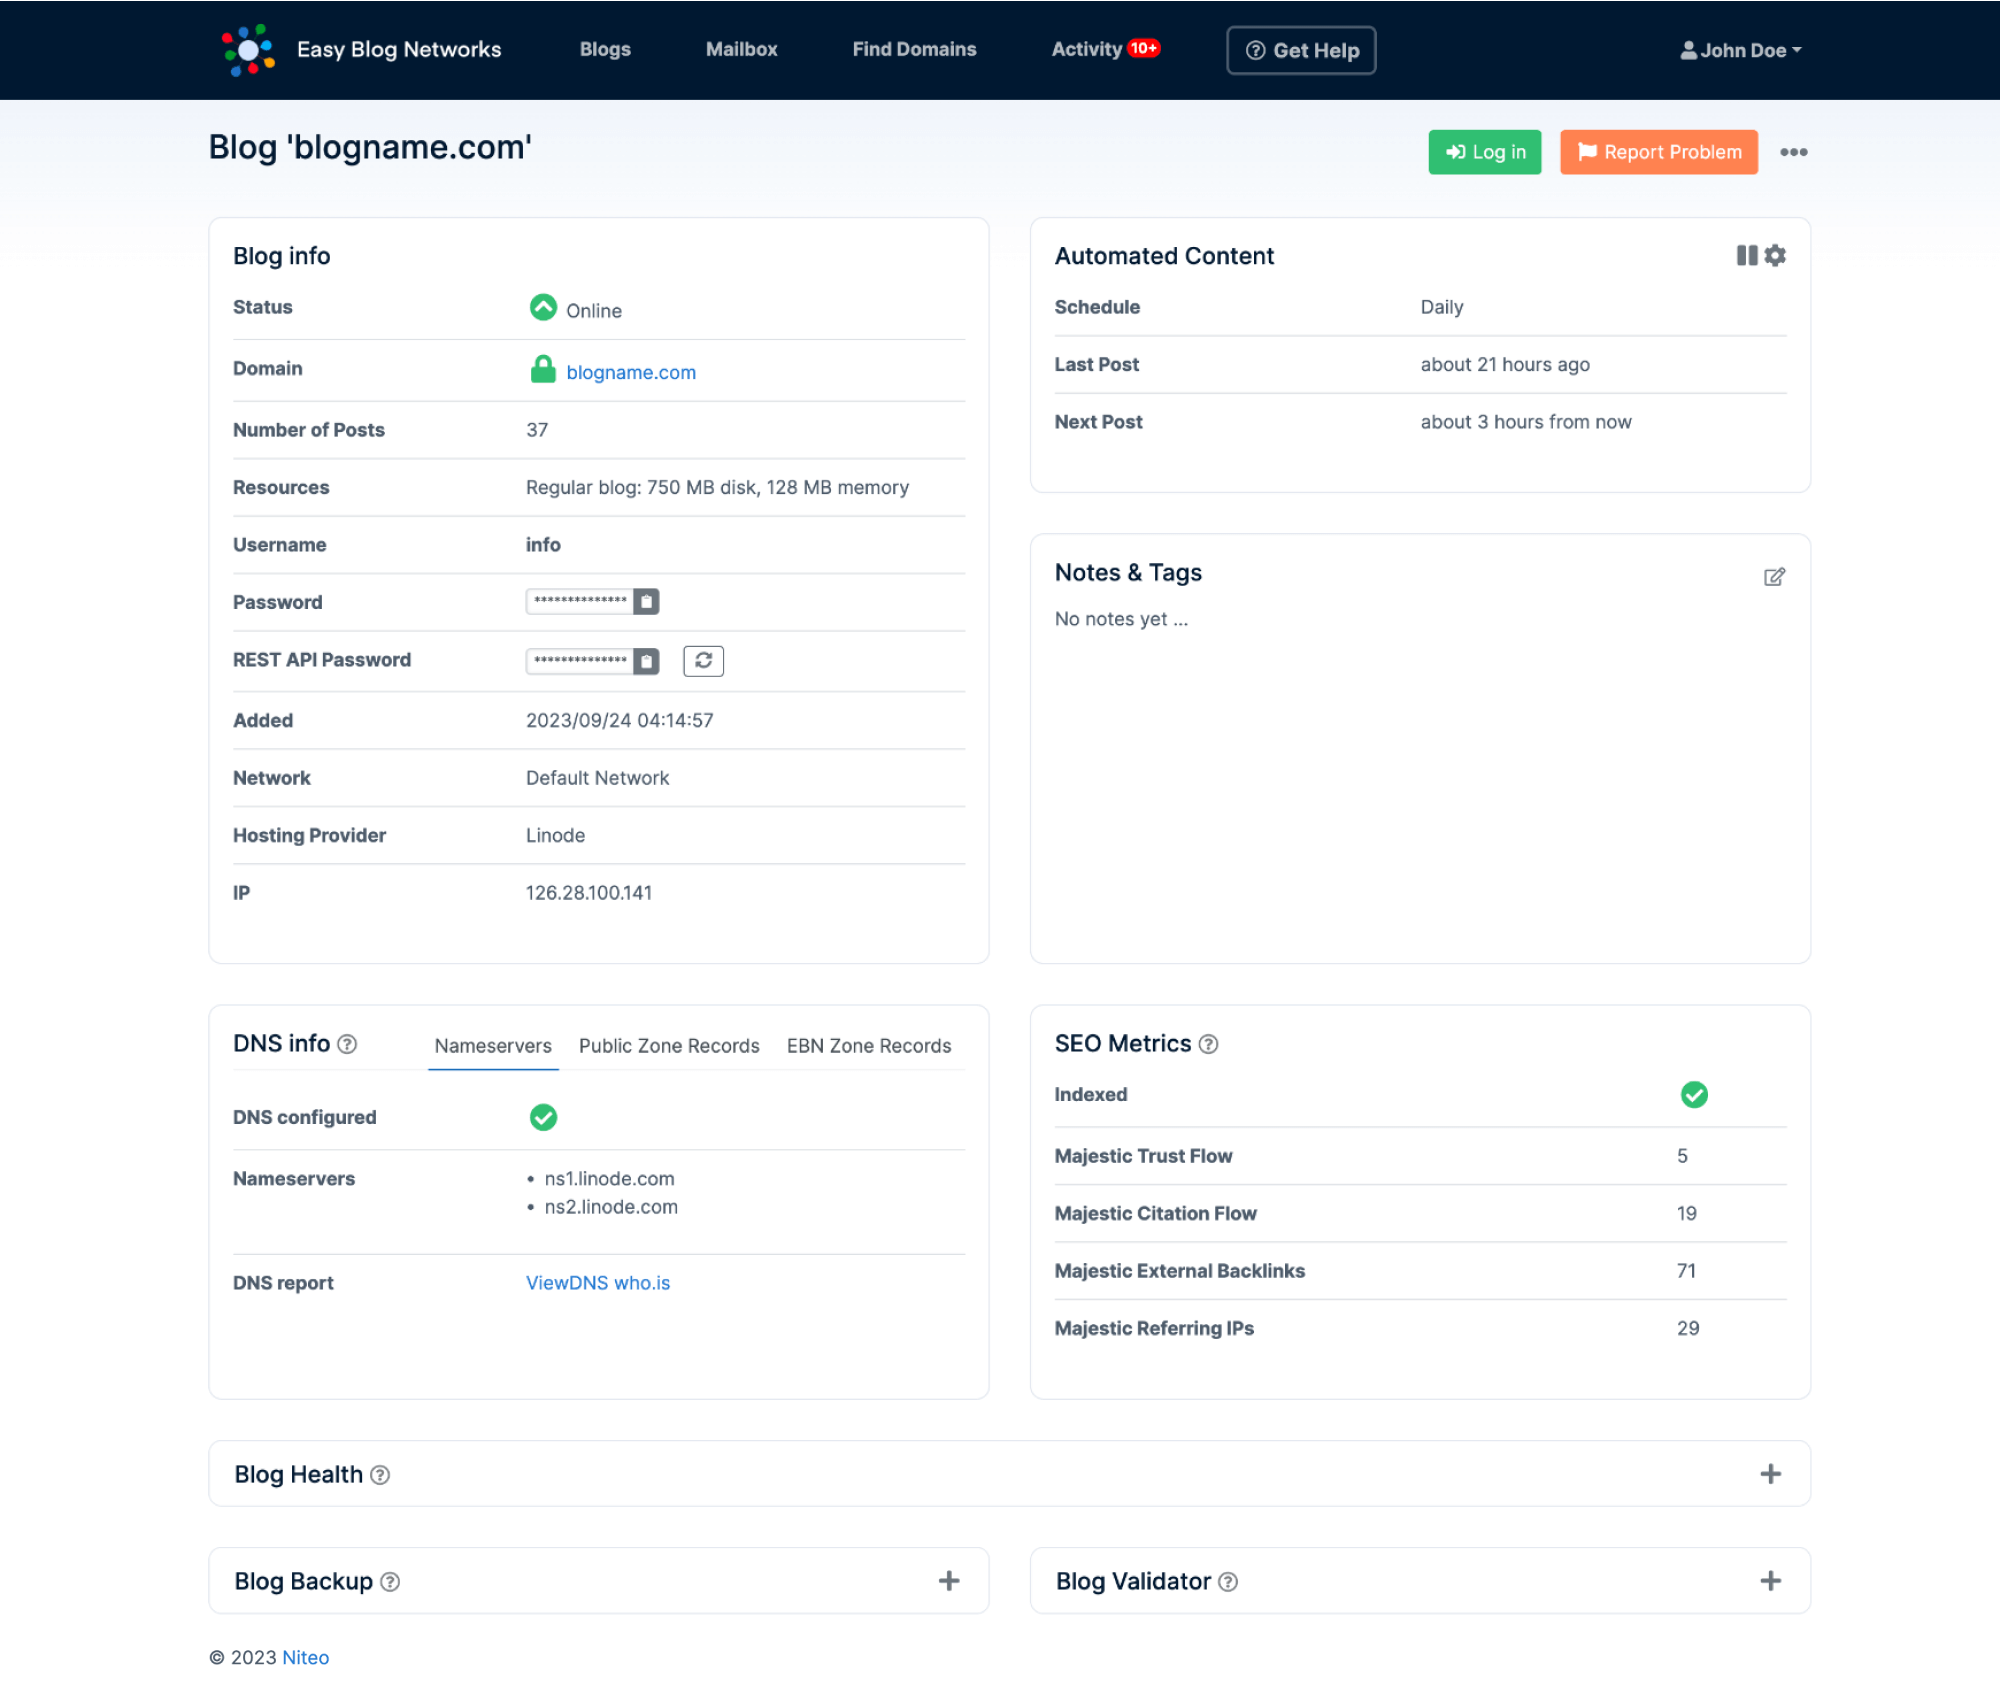This screenshot has height=1690, width=2000.
Task: Copy the Password to clipboard
Action: 647,602
